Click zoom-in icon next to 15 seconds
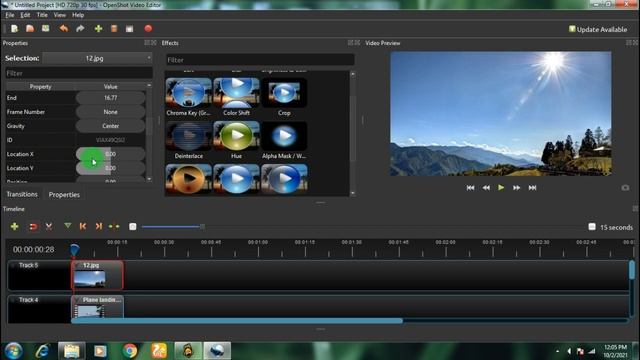Viewport: 640px width, 360px height. (592, 227)
